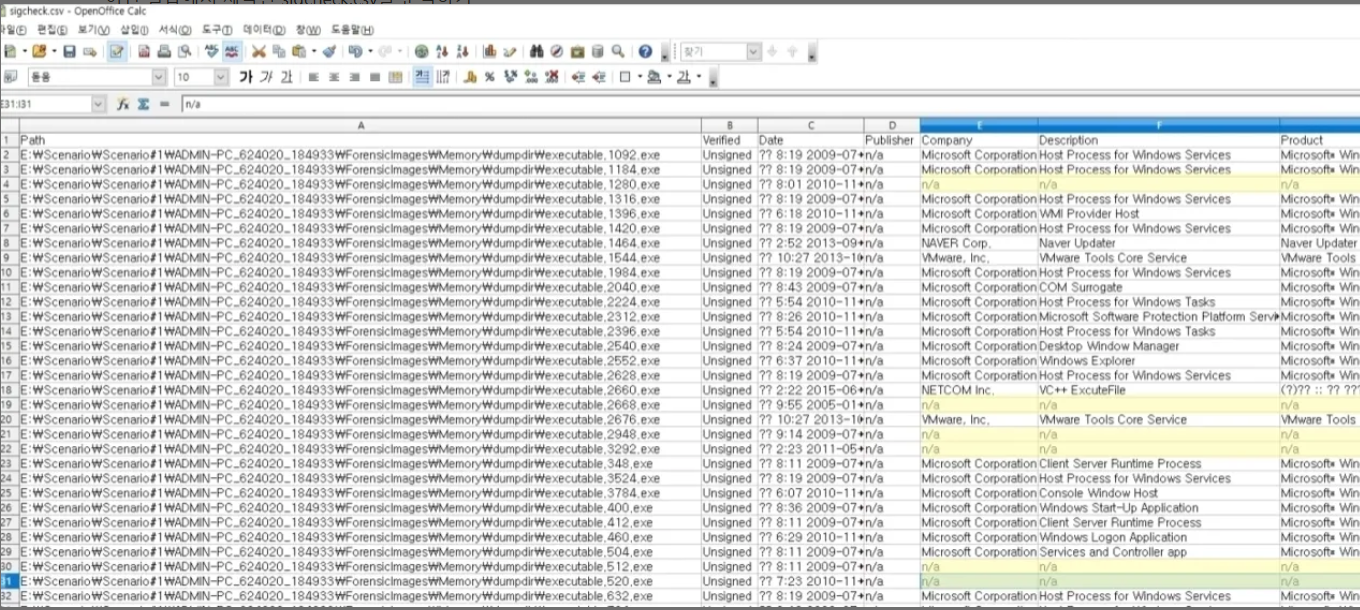Image resolution: width=1360 pixels, height=610 pixels.
Task: Select the column A header
Action: (360, 125)
